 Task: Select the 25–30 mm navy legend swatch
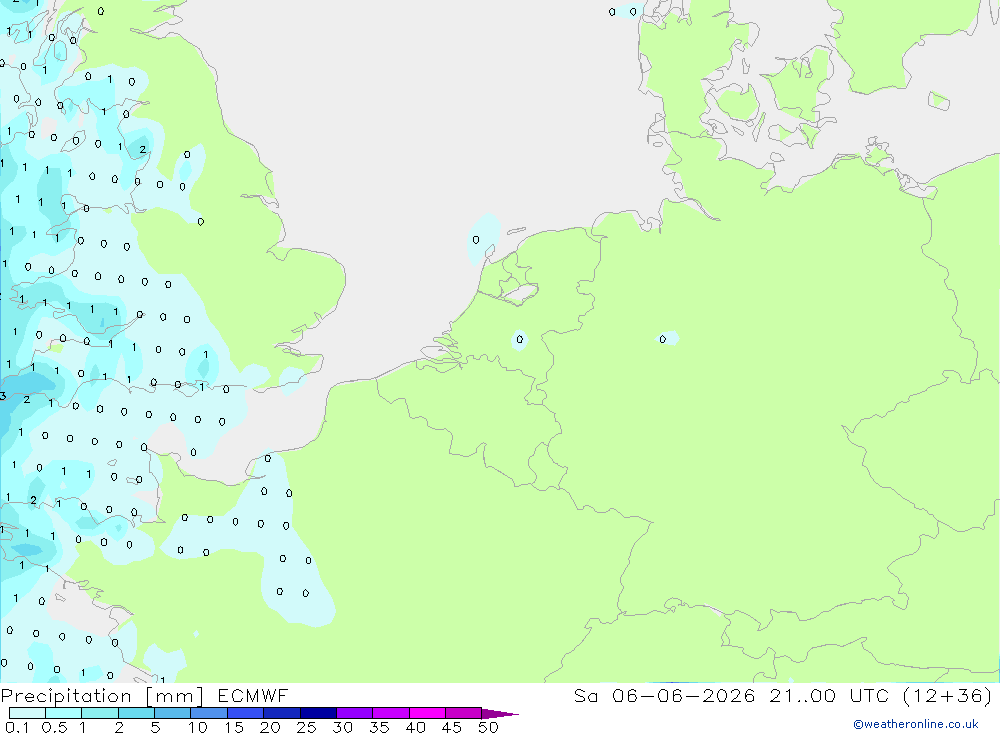point(318,713)
